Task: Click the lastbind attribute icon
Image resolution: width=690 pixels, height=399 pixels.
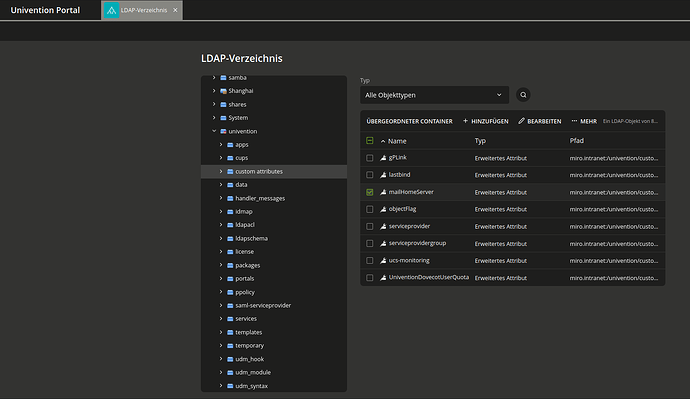Action: tap(383, 175)
